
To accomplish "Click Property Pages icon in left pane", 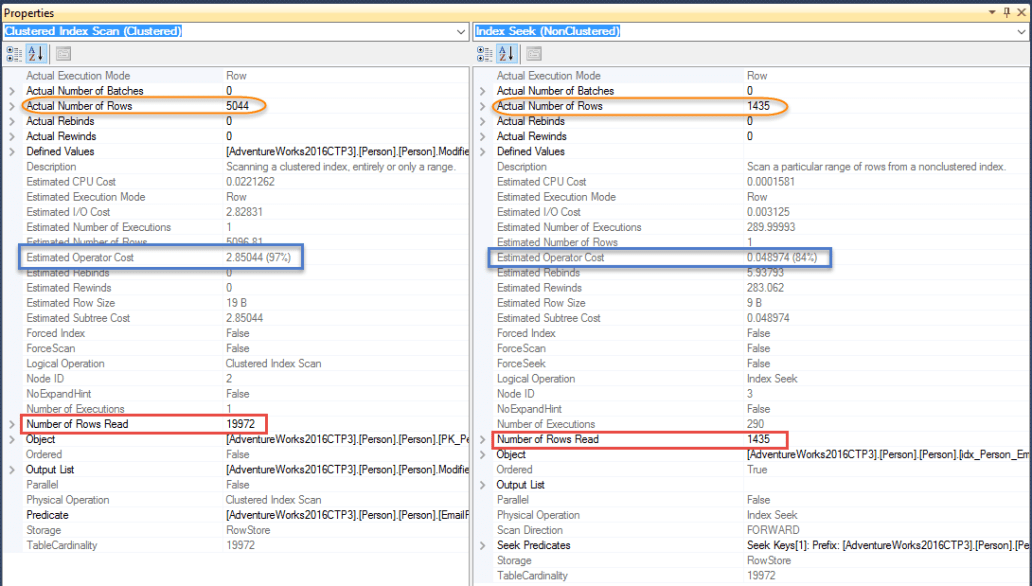I will 59,53.
